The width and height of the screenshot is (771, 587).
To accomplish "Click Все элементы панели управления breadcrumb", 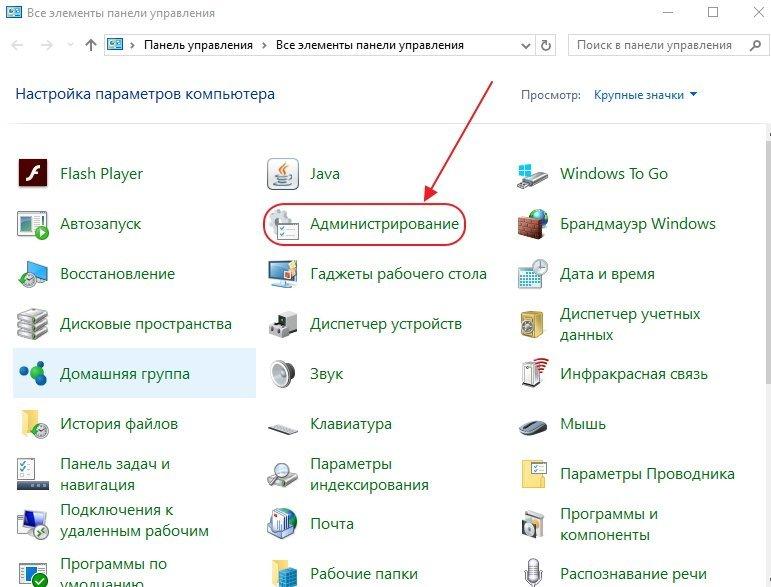I will tap(370, 45).
